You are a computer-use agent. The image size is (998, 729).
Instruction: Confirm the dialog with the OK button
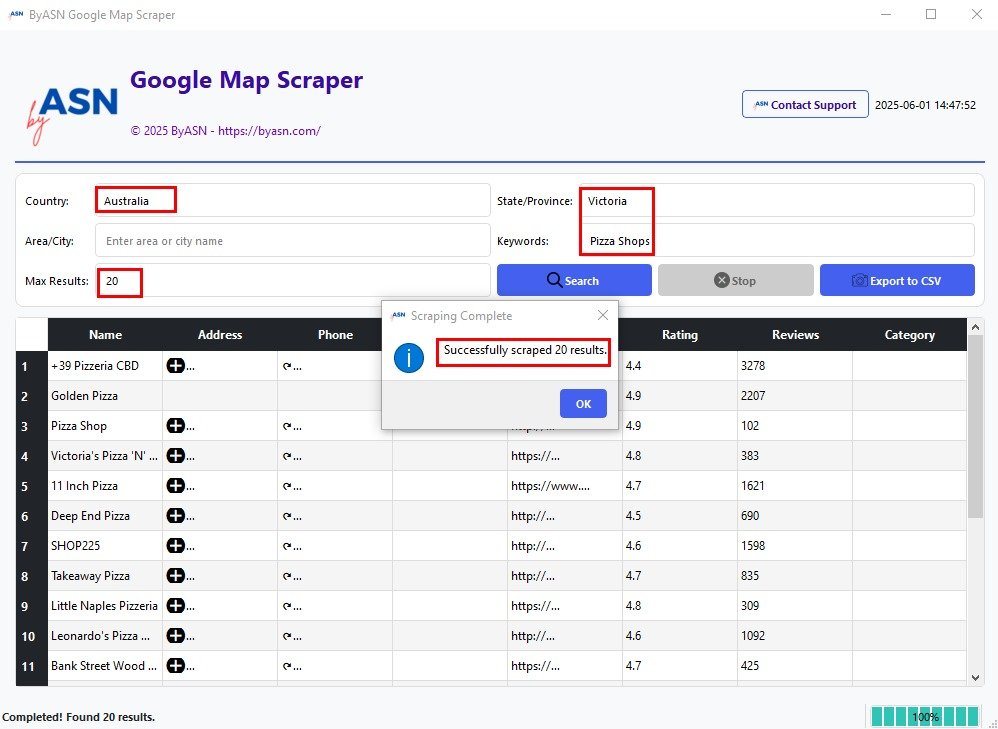point(583,404)
